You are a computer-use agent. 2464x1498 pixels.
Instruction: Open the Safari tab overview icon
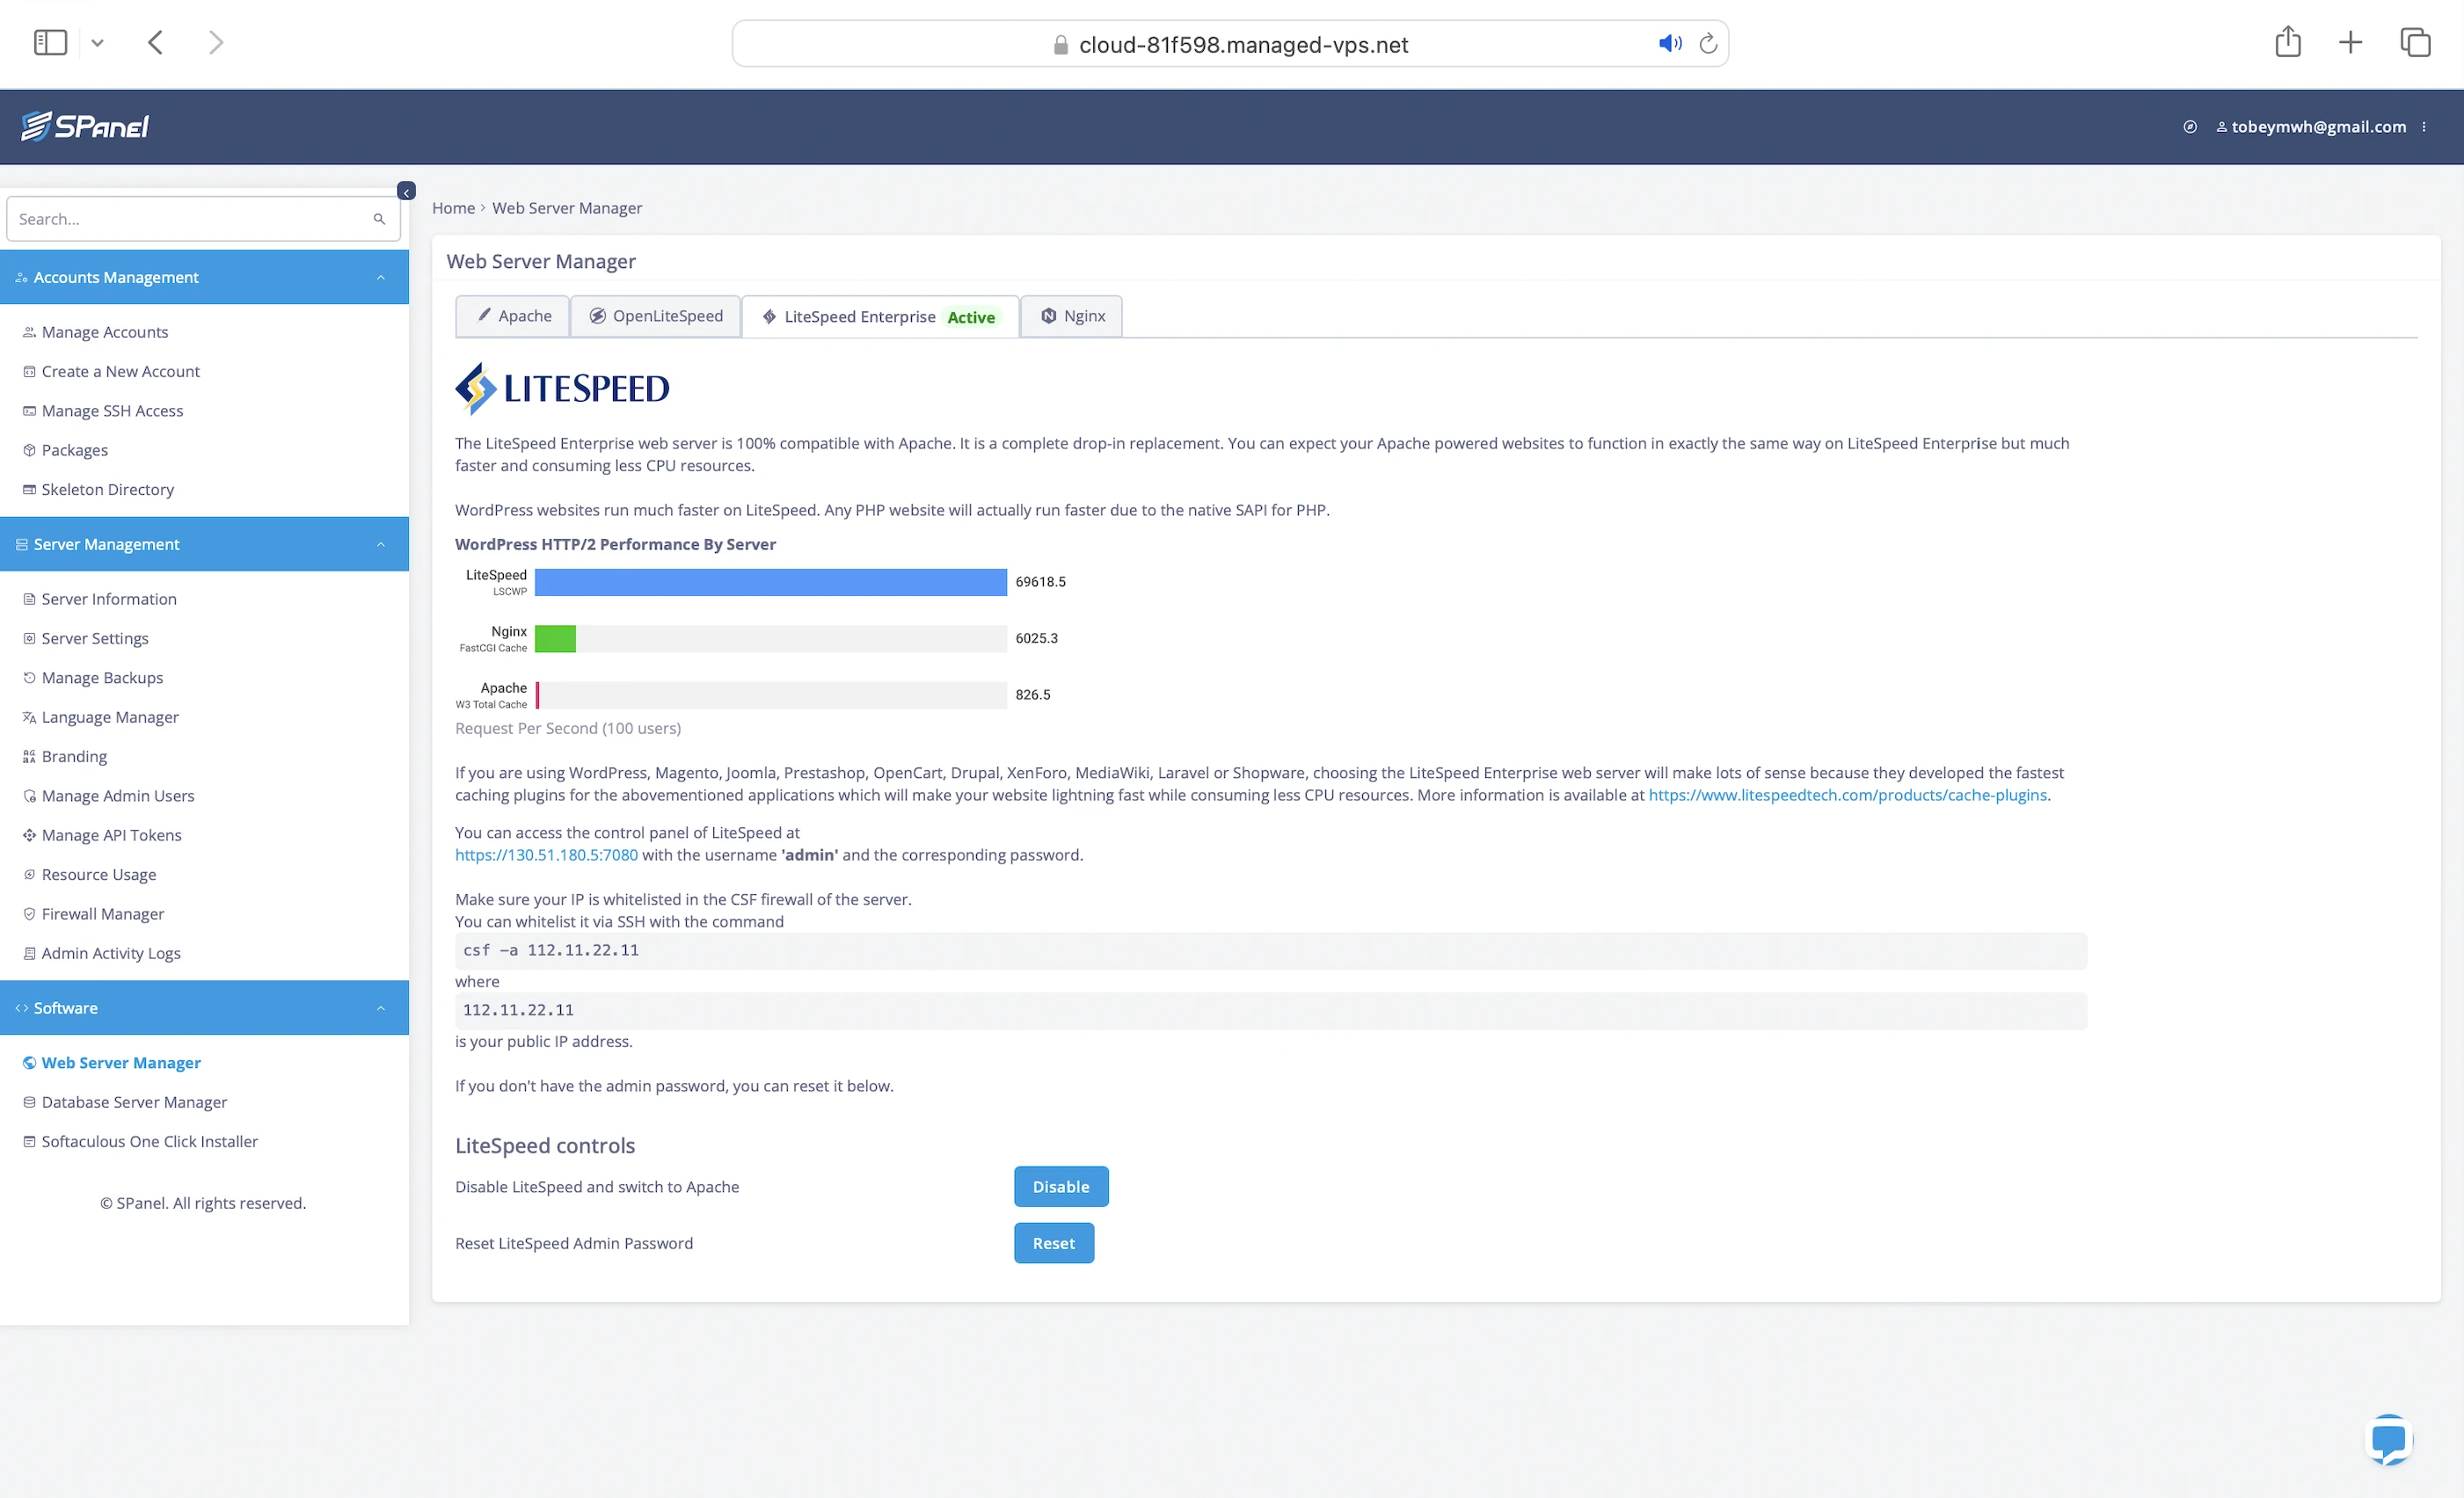(2414, 42)
